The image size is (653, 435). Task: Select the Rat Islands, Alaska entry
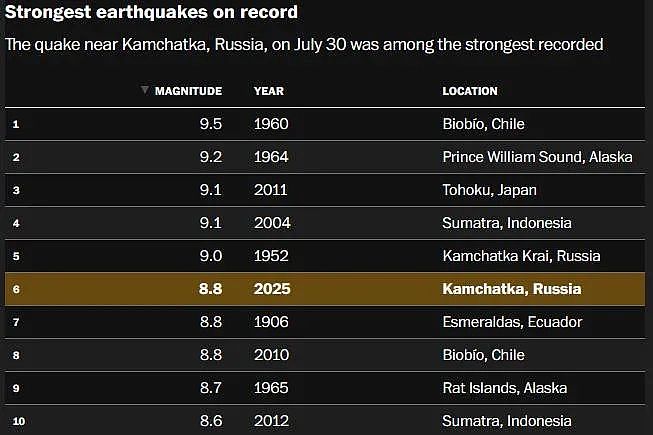pyautogui.click(x=325, y=388)
